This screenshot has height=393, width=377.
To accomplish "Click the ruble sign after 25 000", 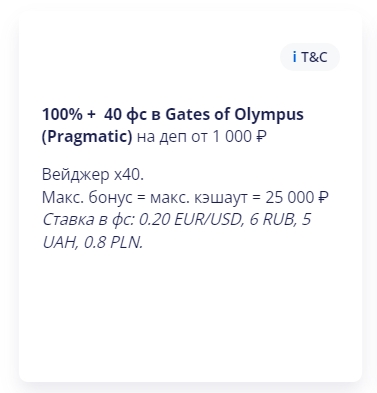I will (323, 197).
